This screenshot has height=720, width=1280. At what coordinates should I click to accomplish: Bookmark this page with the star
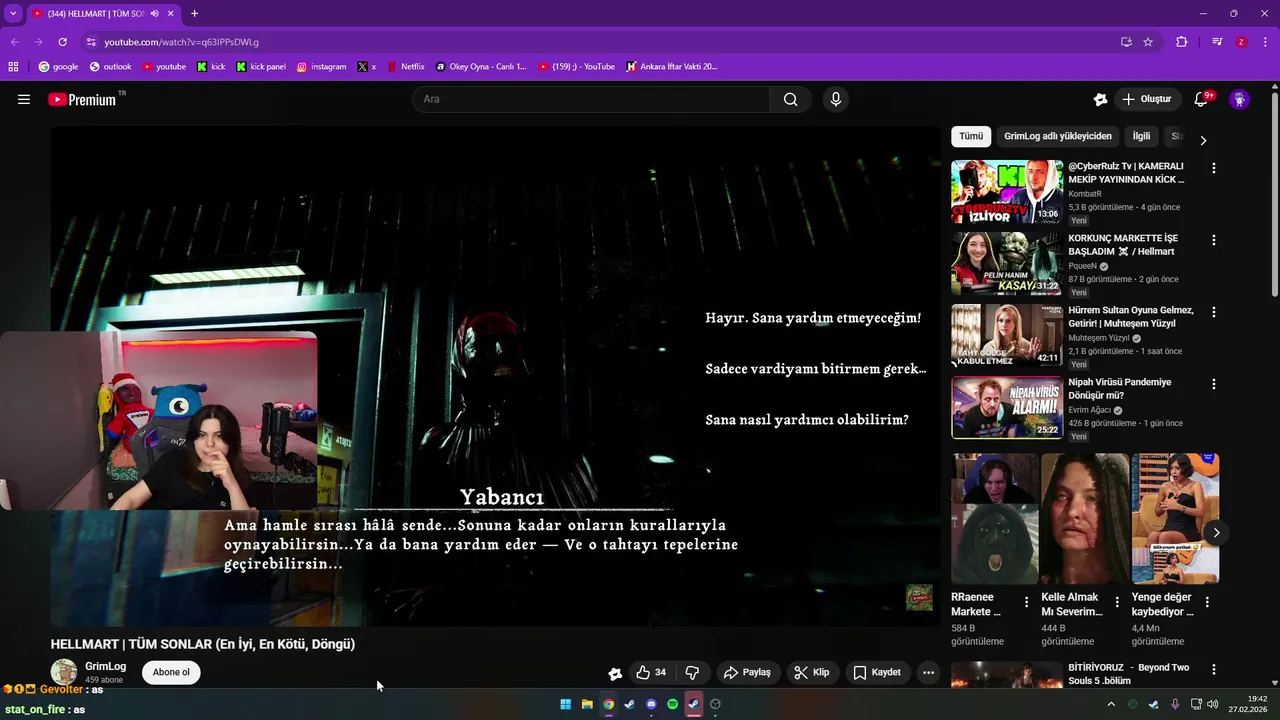[x=1148, y=42]
